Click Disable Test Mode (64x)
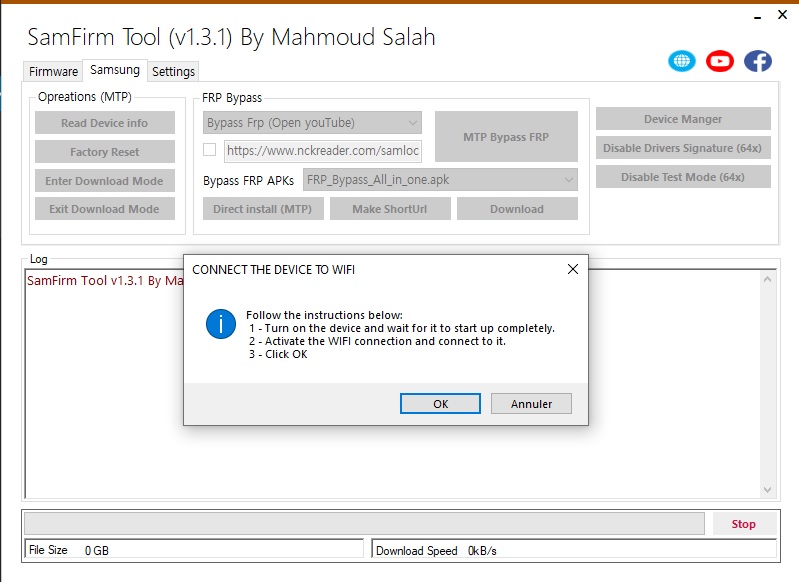Viewport: 799px width, 582px height. (x=683, y=177)
